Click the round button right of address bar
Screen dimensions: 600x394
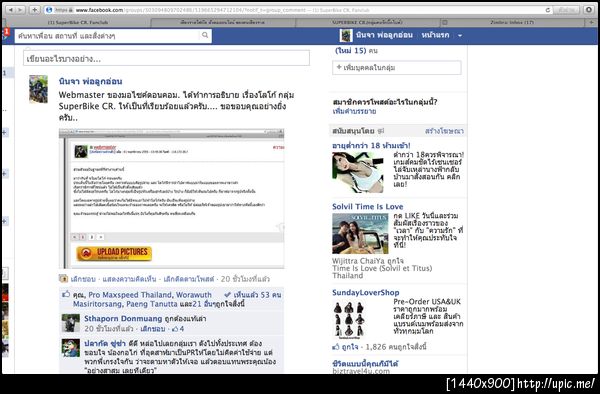(589, 10)
